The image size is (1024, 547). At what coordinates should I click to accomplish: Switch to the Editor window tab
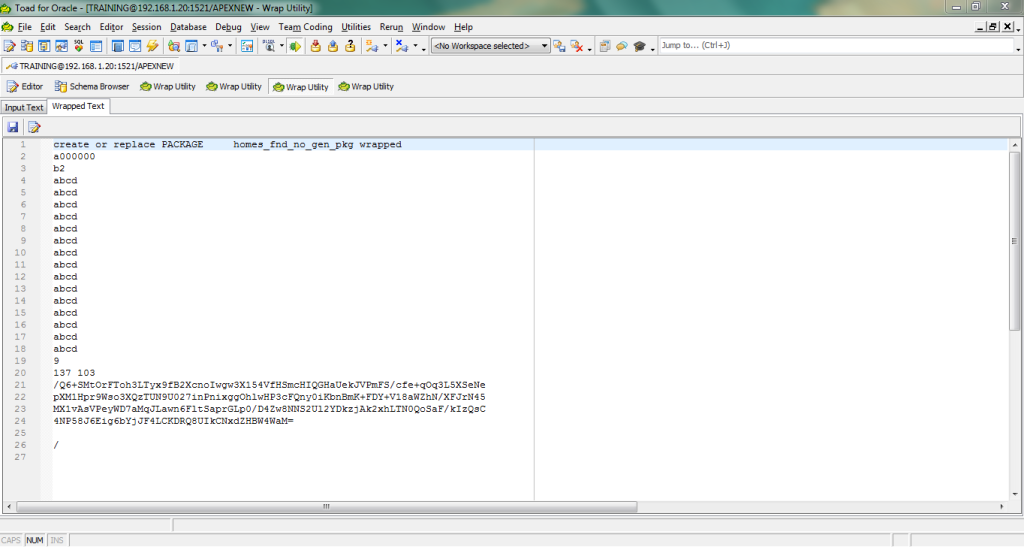coord(25,86)
